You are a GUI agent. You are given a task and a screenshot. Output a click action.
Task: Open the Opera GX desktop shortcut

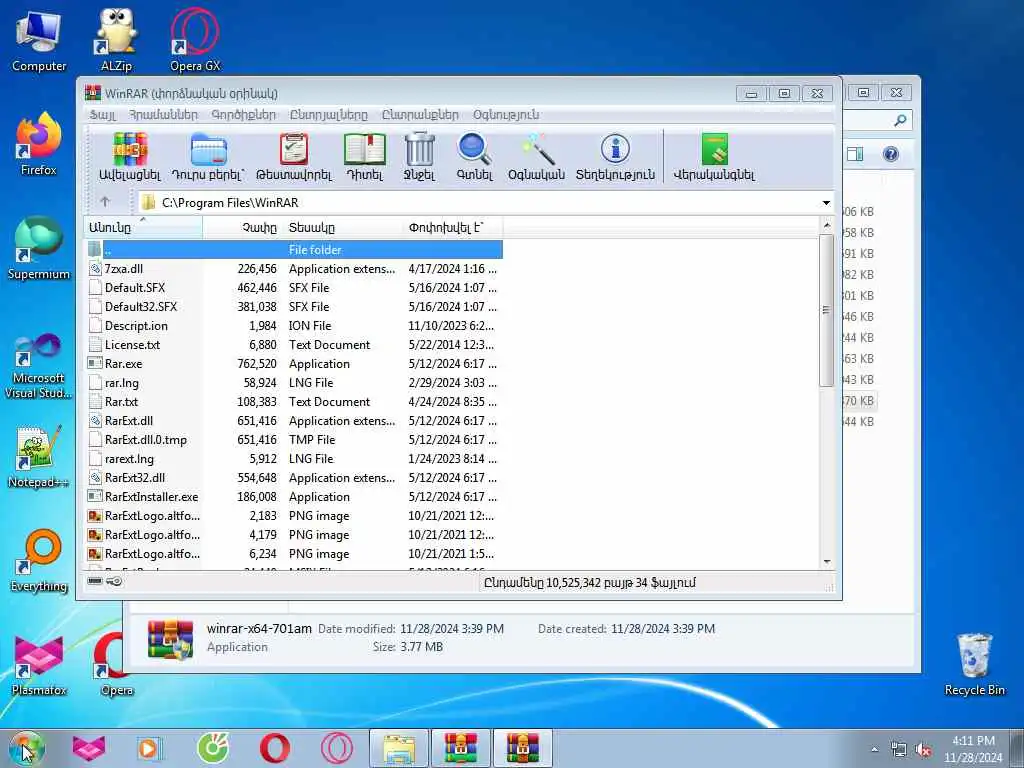[195, 40]
